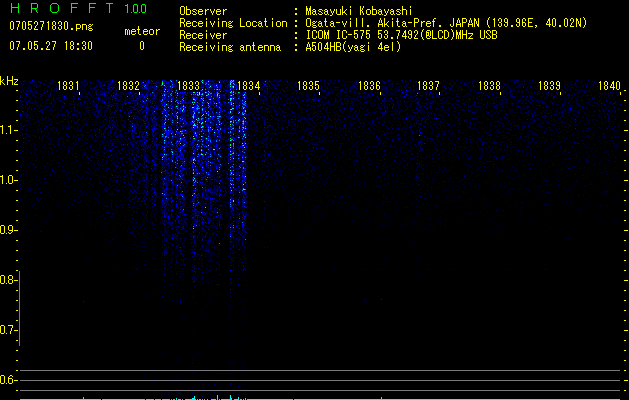This screenshot has height=400, width=629.
Task: Click time marker 1835
Action: [308, 86]
